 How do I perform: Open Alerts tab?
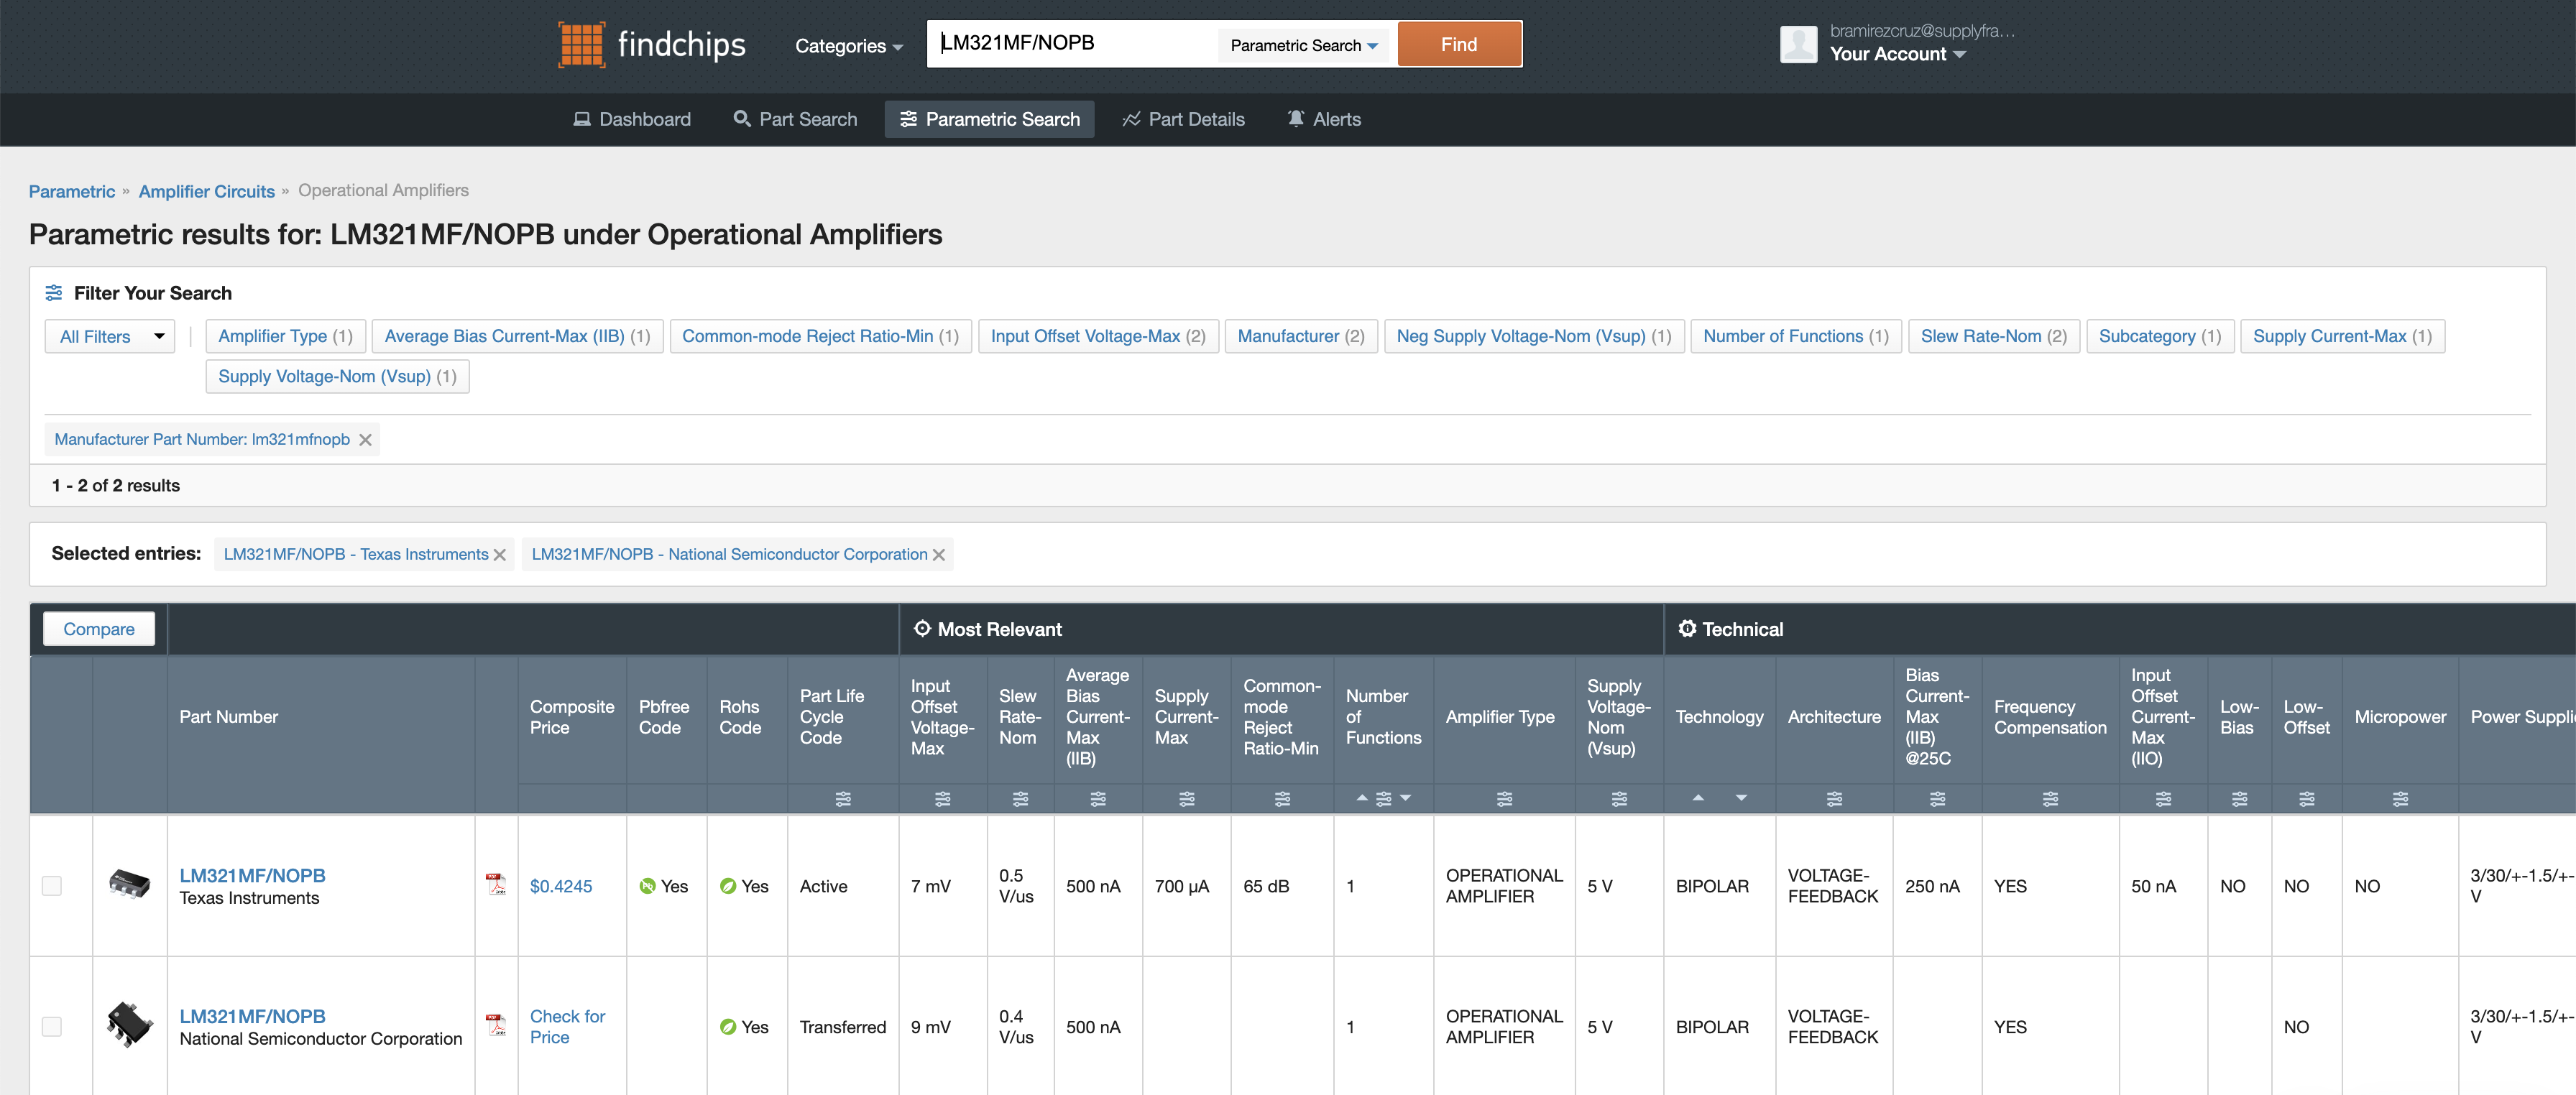point(1324,119)
